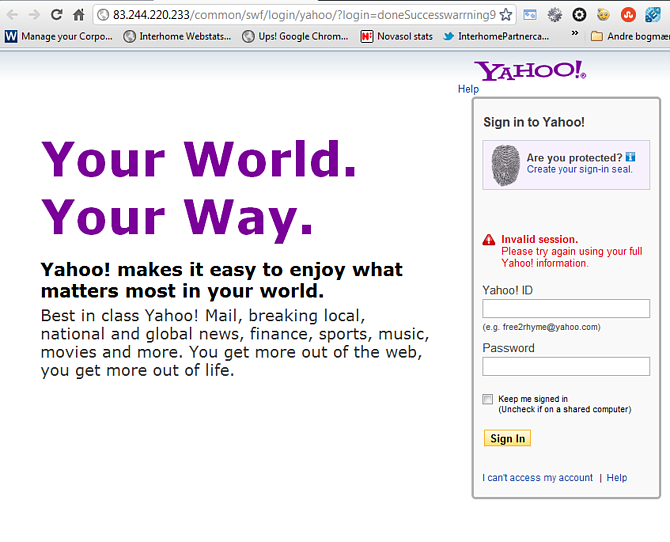
Task: Open the Ups! Google Chrom... bookmark
Action: pos(295,36)
